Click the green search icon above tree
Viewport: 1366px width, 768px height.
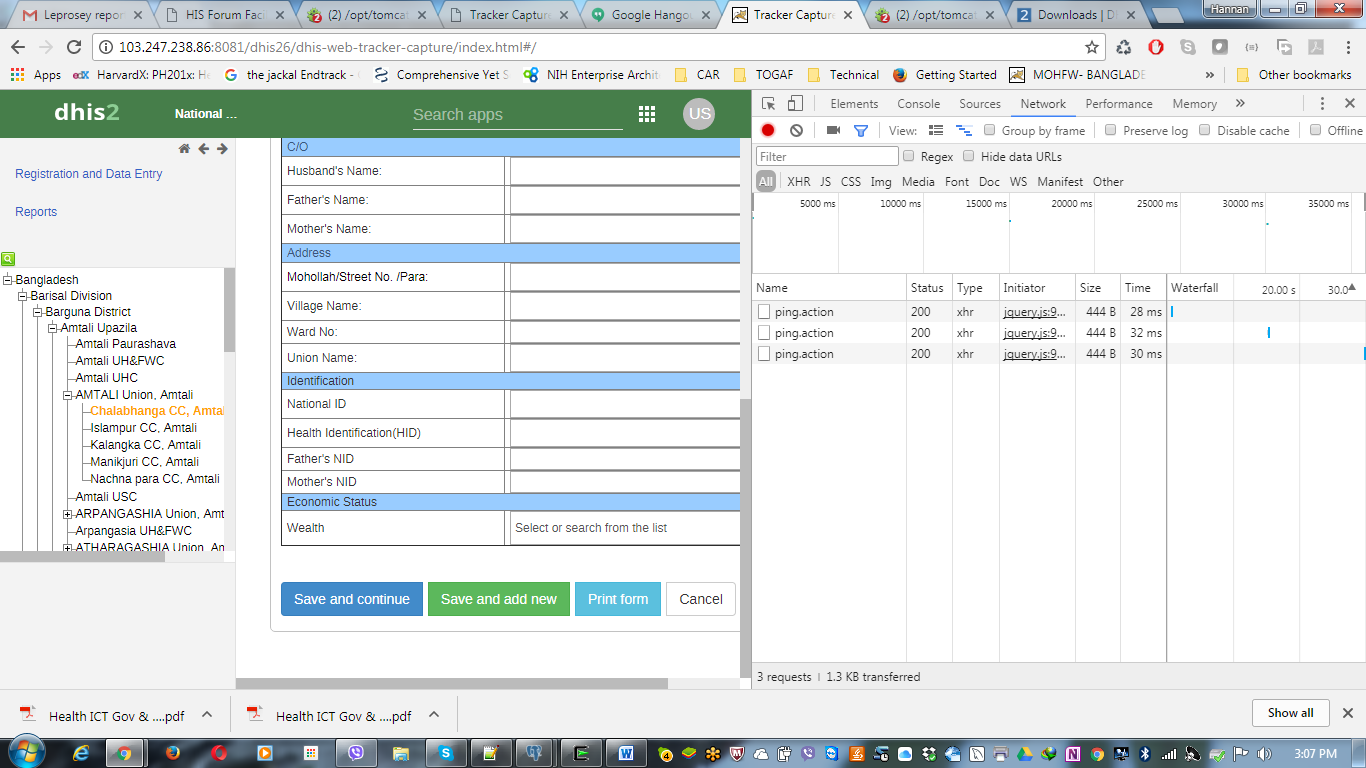[8, 258]
